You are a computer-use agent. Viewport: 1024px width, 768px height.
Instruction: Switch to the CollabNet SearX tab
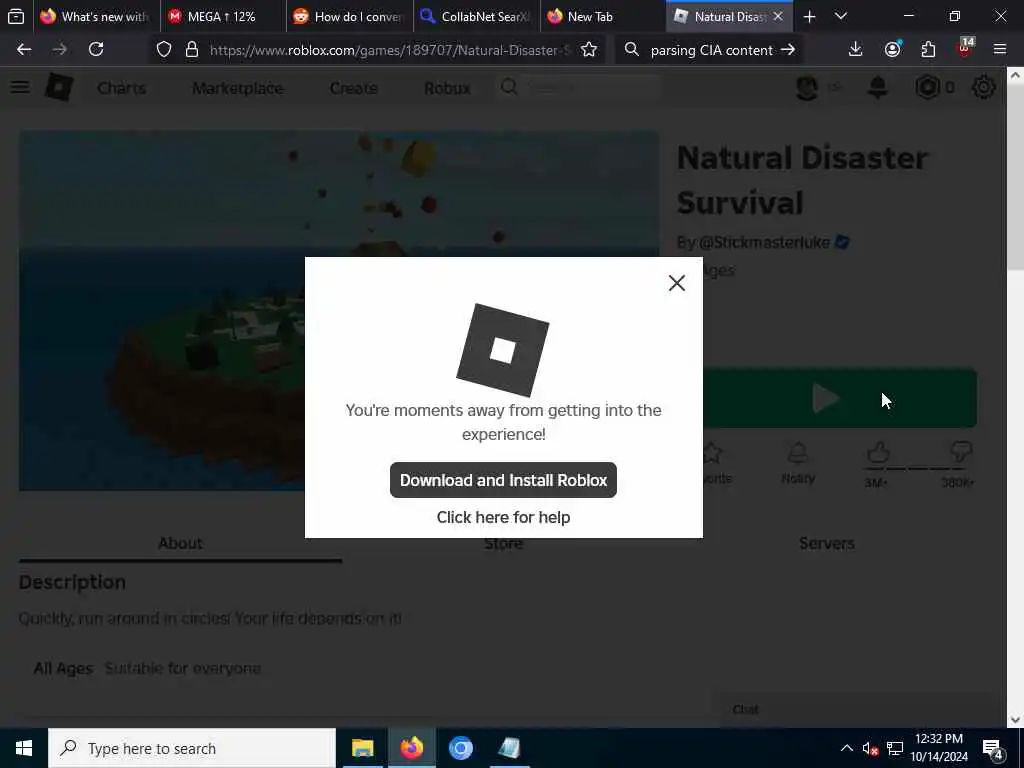click(477, 17)
